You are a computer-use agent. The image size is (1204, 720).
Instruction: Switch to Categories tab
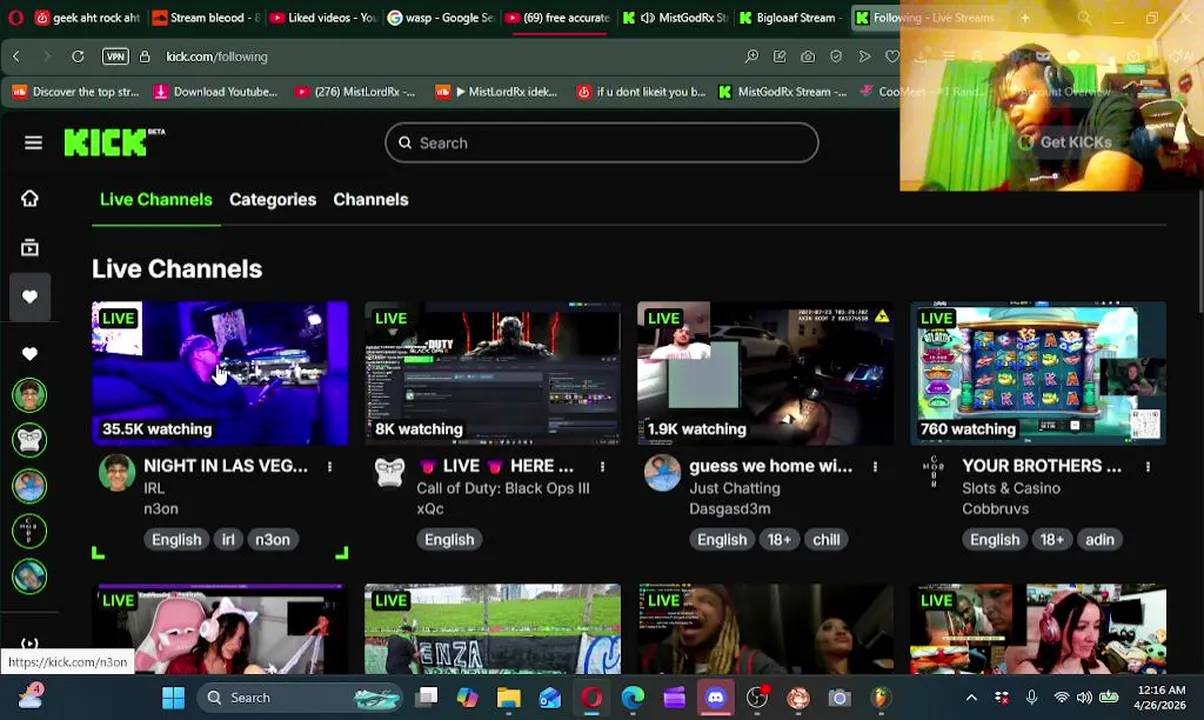(272, 199)
